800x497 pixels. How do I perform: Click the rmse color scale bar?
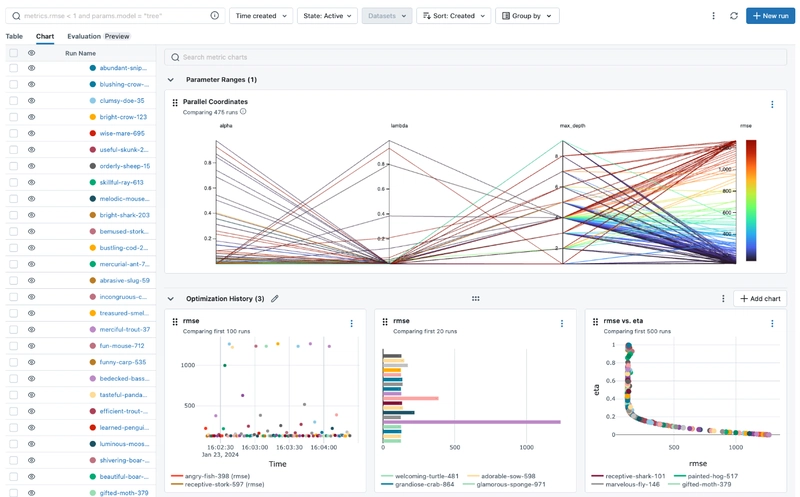click(x=751, y=201)
